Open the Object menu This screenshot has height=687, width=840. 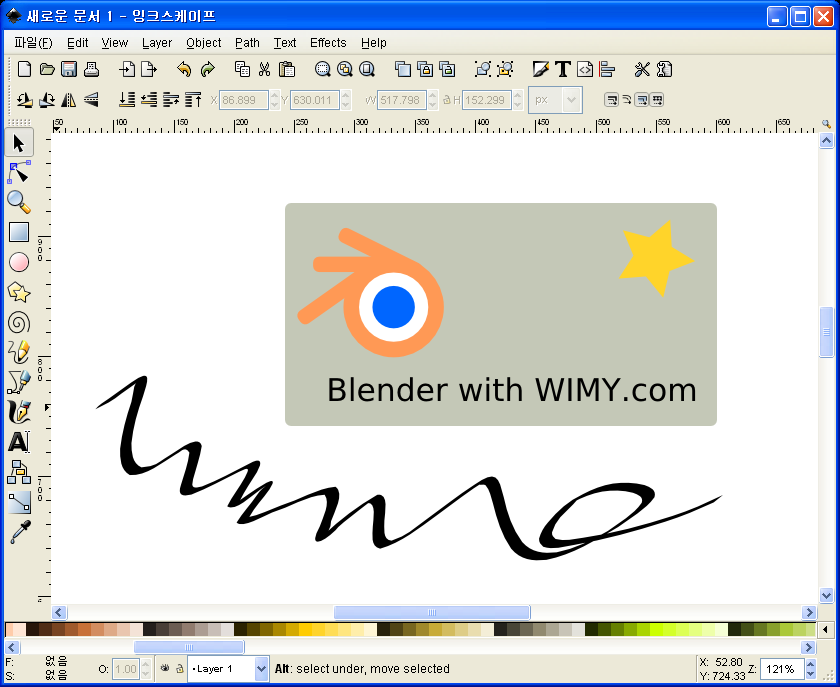(x=204, y=43)
